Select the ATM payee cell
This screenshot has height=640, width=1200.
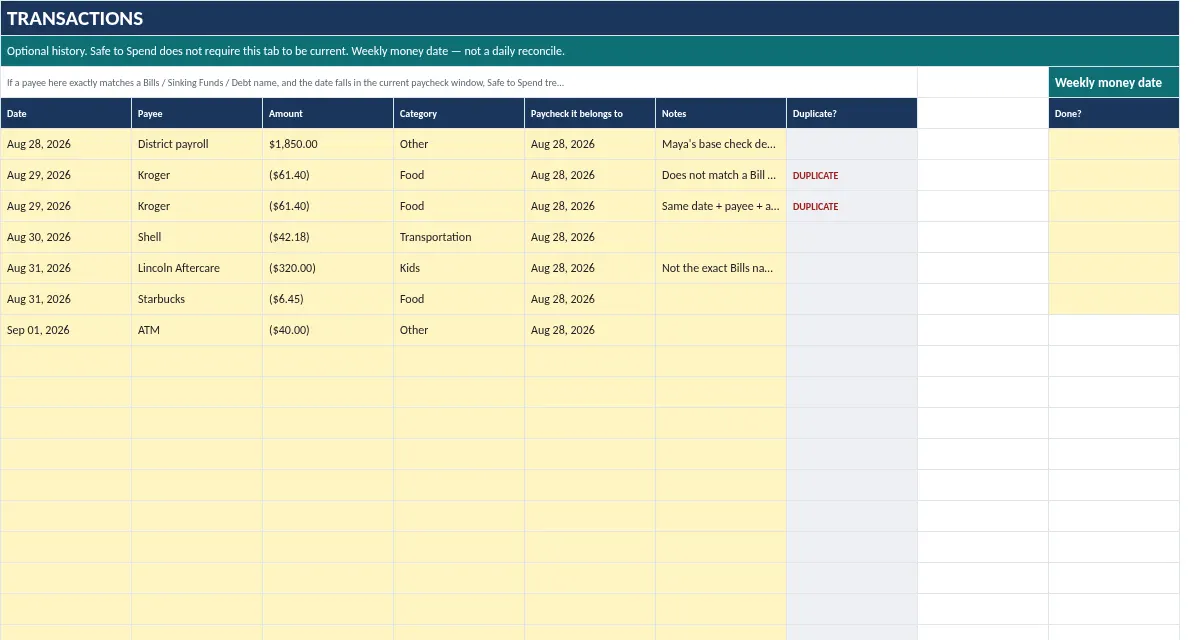coord(197,331)
